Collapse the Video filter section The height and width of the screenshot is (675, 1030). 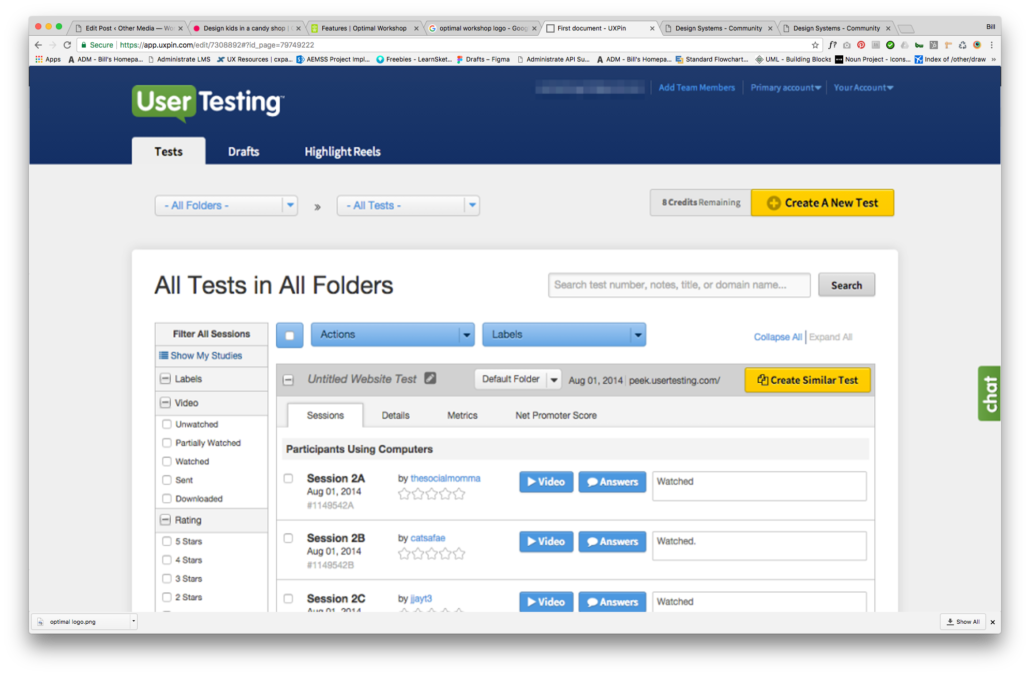point(166,403)
